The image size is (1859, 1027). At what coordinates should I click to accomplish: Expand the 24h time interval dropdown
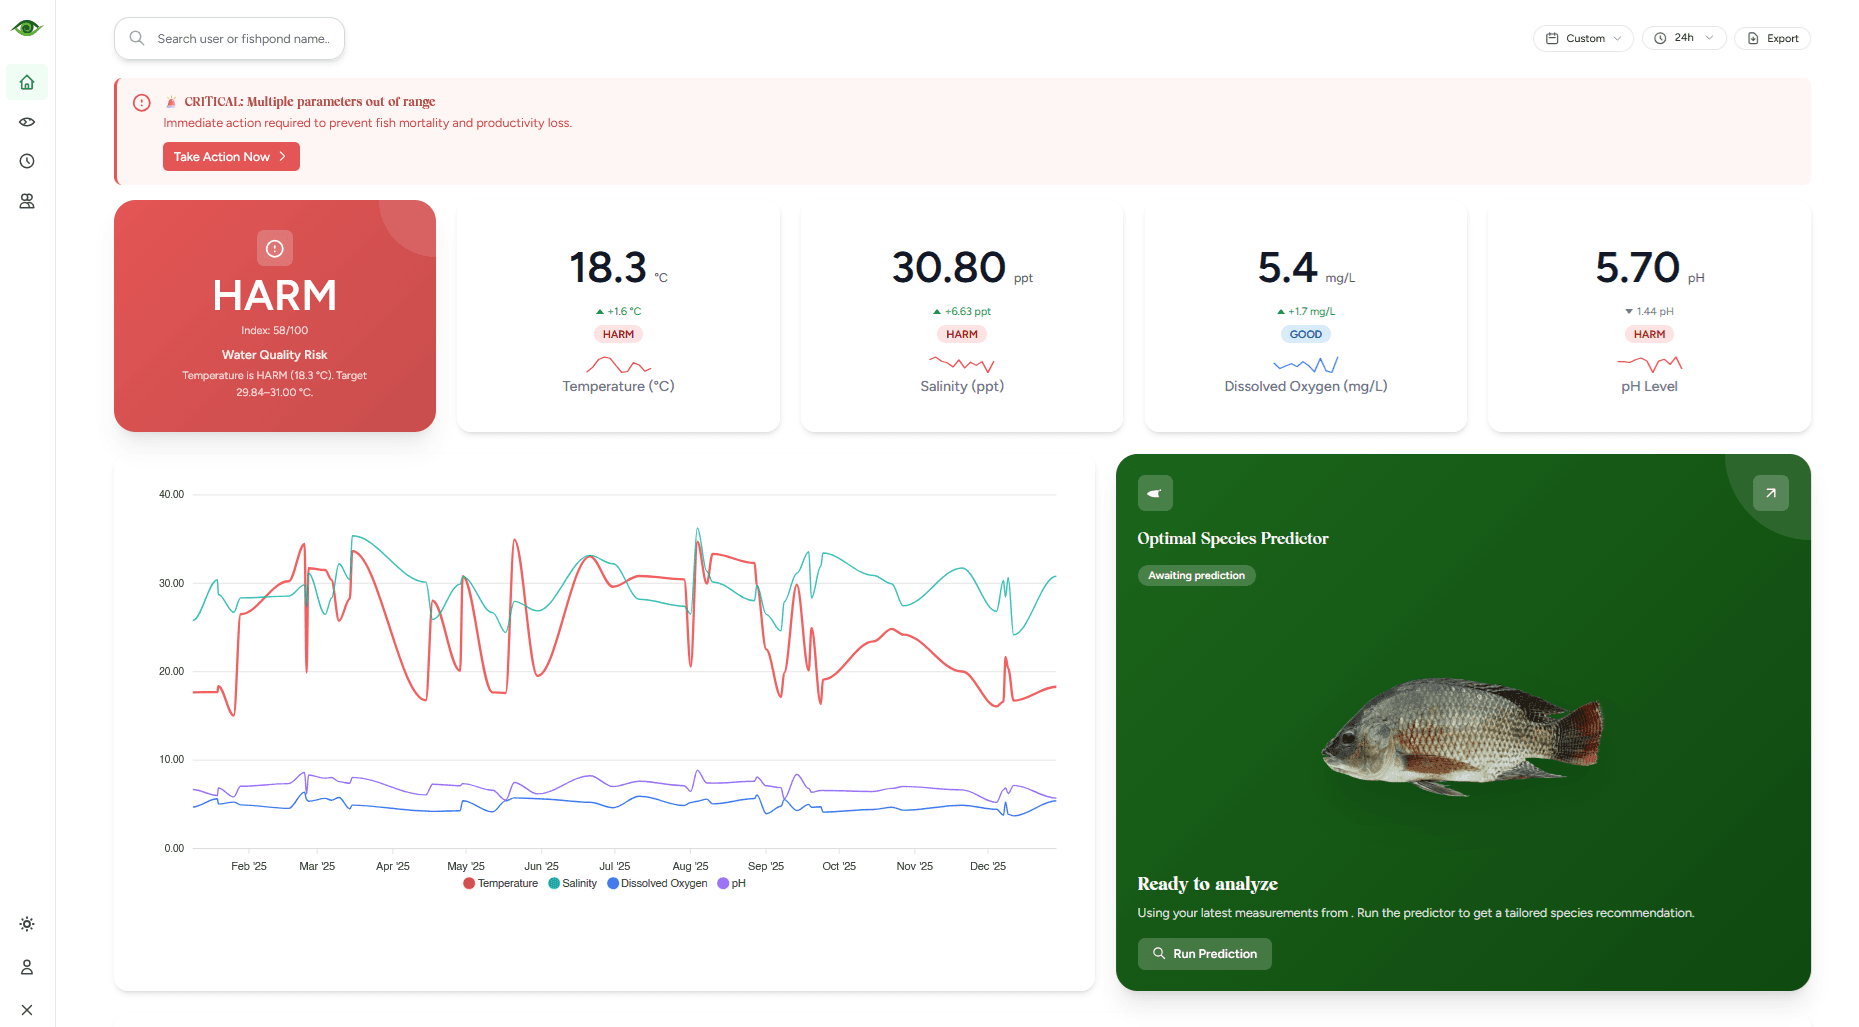(1684, 38)
